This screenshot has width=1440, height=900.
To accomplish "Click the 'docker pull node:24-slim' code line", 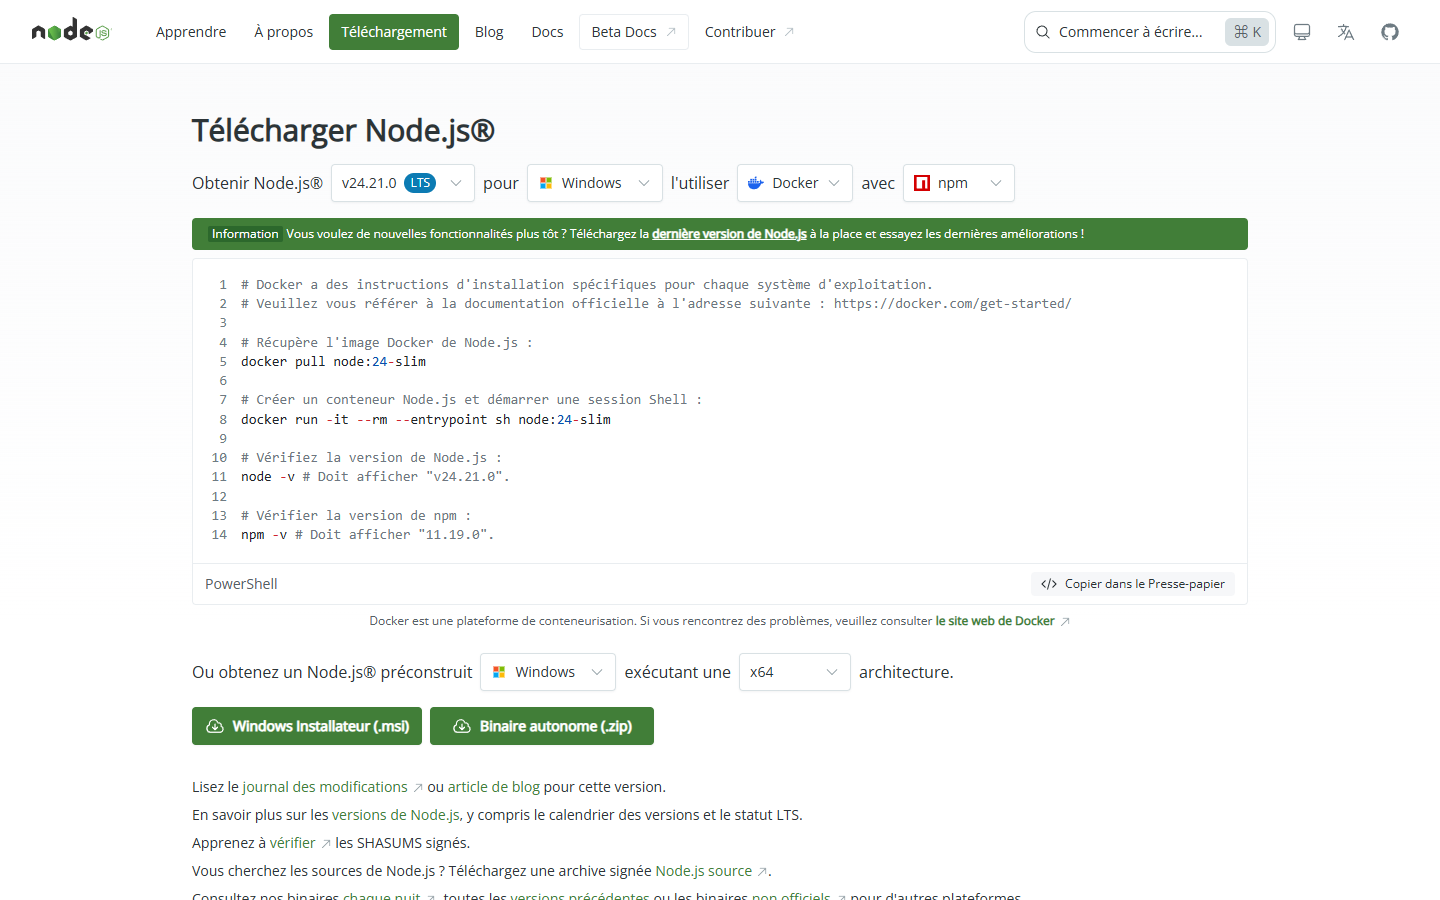I will (333, 362).
